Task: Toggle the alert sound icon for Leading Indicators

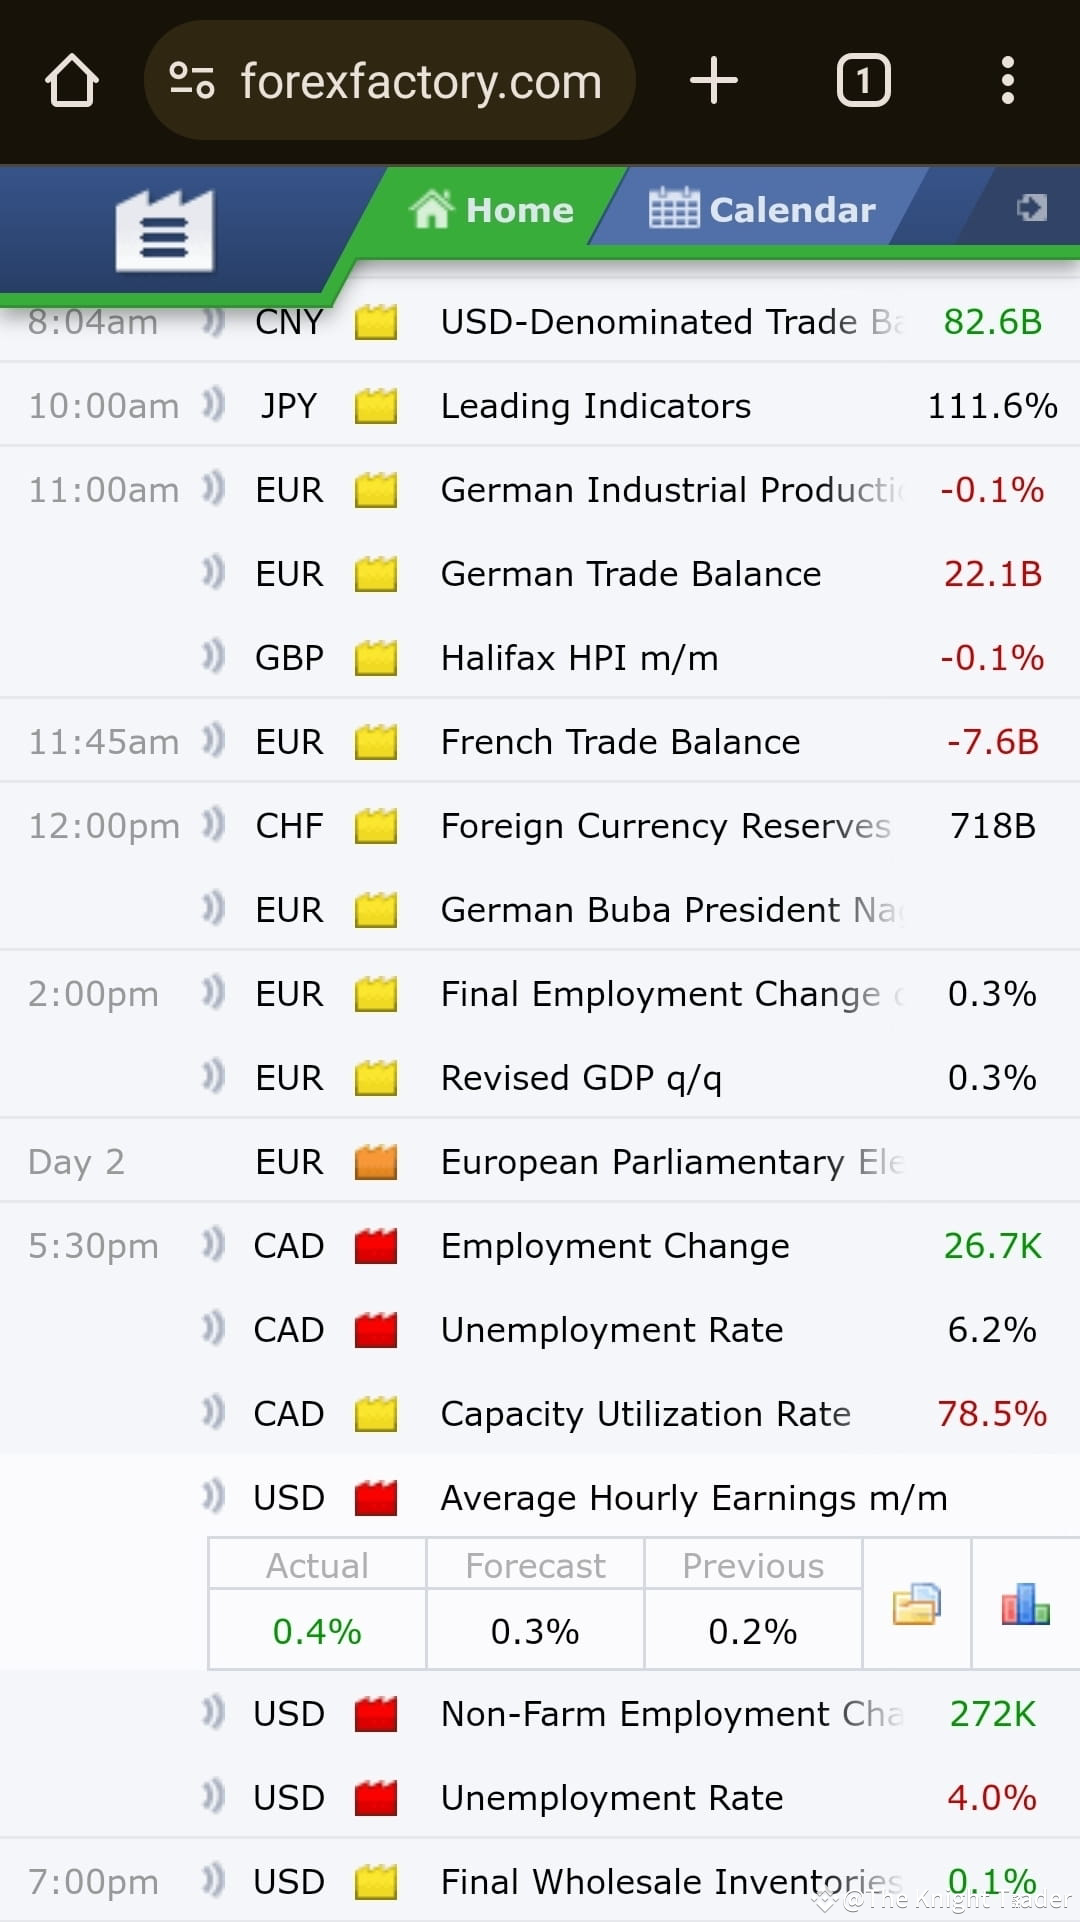Action: click(213, 405)
